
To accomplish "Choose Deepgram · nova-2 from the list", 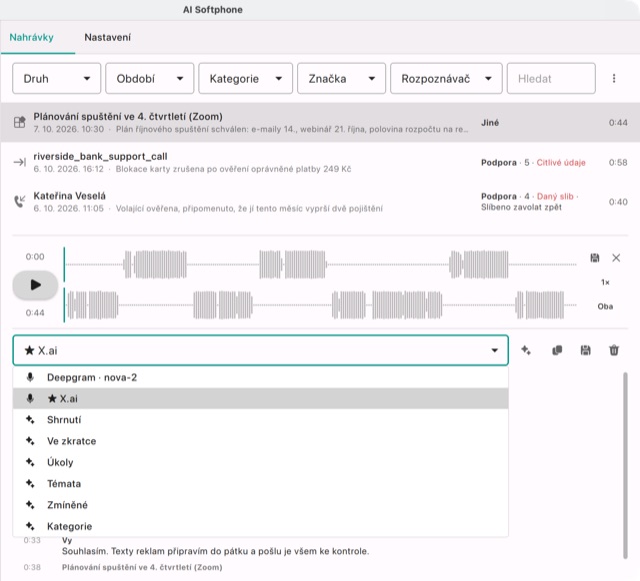I will (x=260, y=377).
